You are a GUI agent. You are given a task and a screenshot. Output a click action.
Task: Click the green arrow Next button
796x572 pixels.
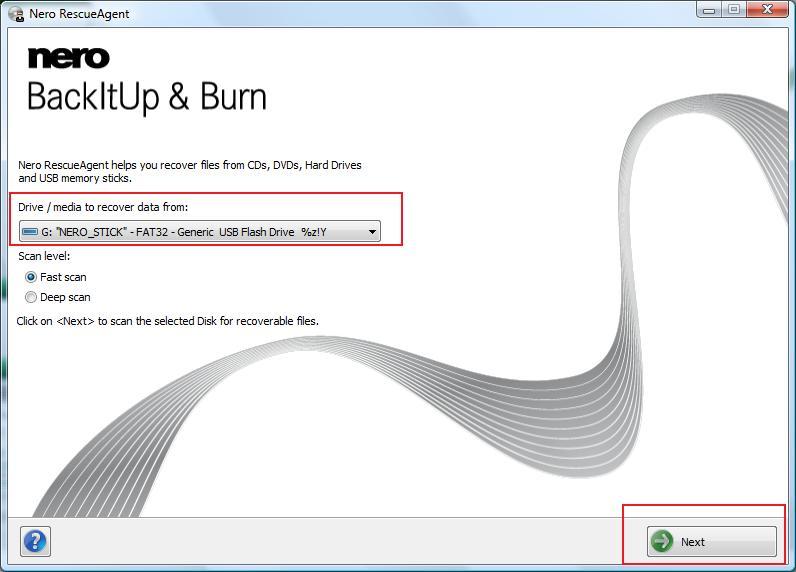(x=711, y=542)
